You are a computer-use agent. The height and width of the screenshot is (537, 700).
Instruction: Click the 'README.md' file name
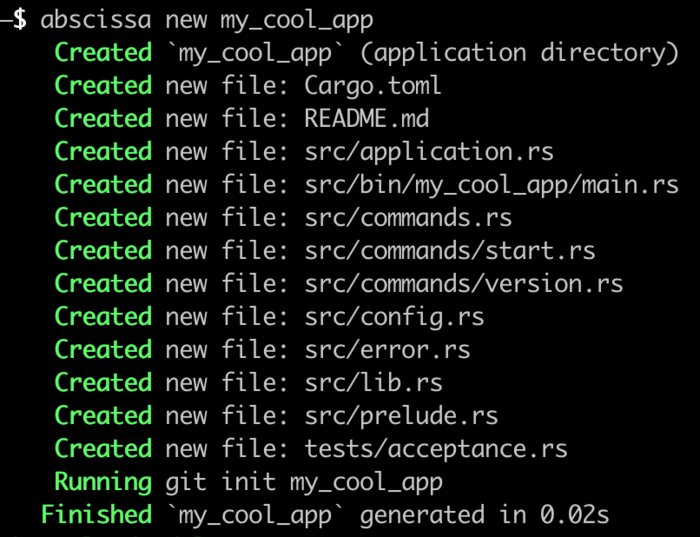(x=366, y=119)
